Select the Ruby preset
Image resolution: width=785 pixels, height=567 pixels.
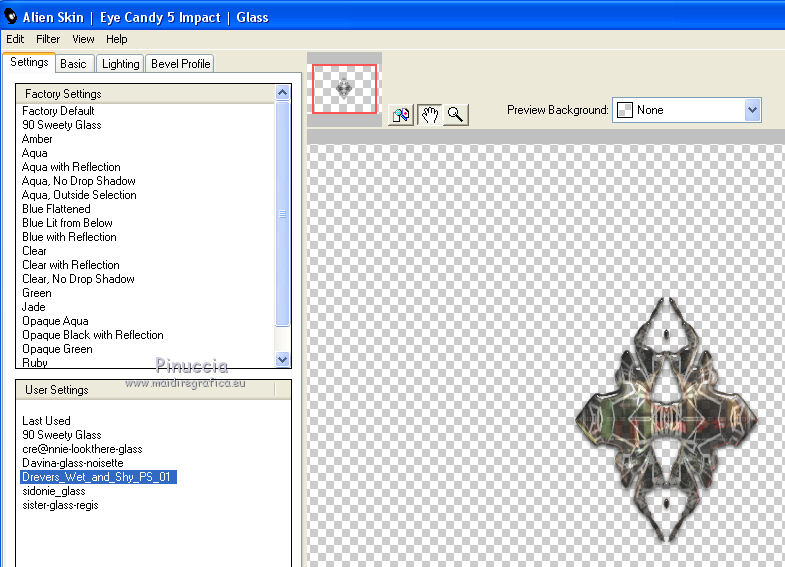[x=35, y=362]
